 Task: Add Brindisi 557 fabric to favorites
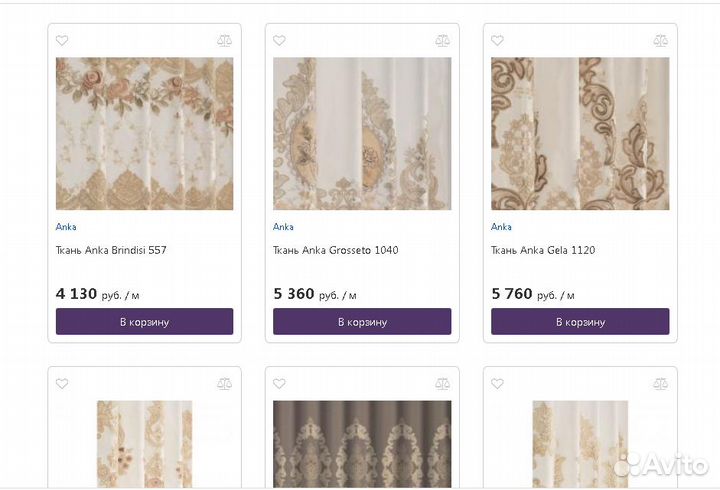(x=62, y=41)
